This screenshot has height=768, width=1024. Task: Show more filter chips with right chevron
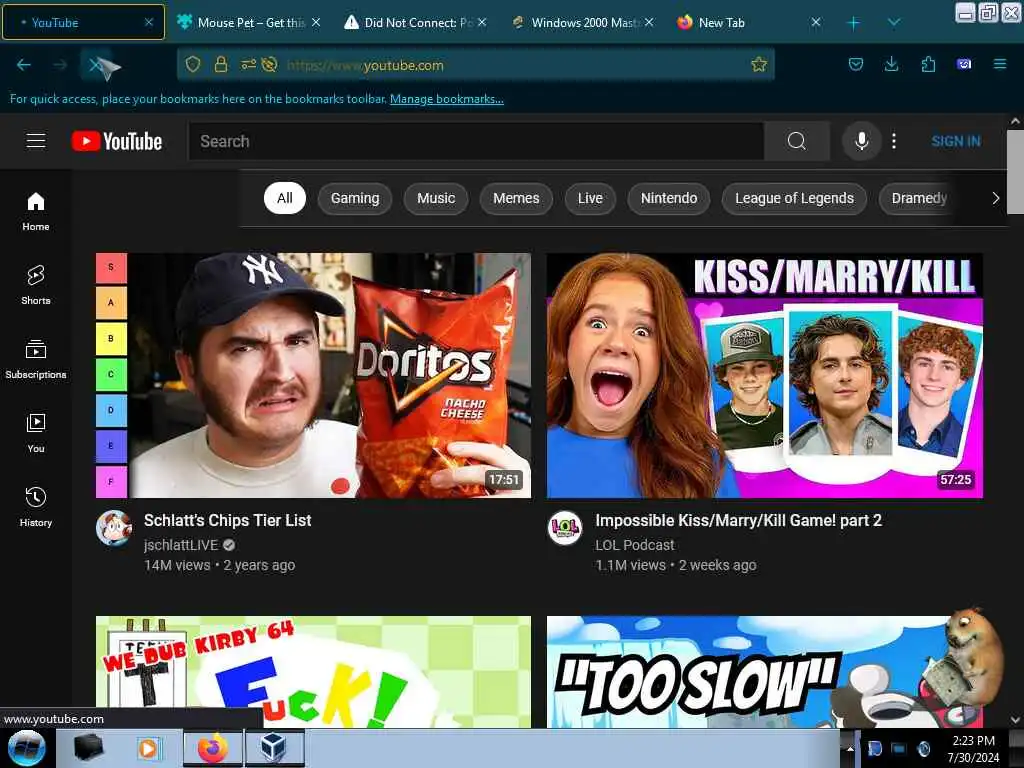tap(995, 198)
